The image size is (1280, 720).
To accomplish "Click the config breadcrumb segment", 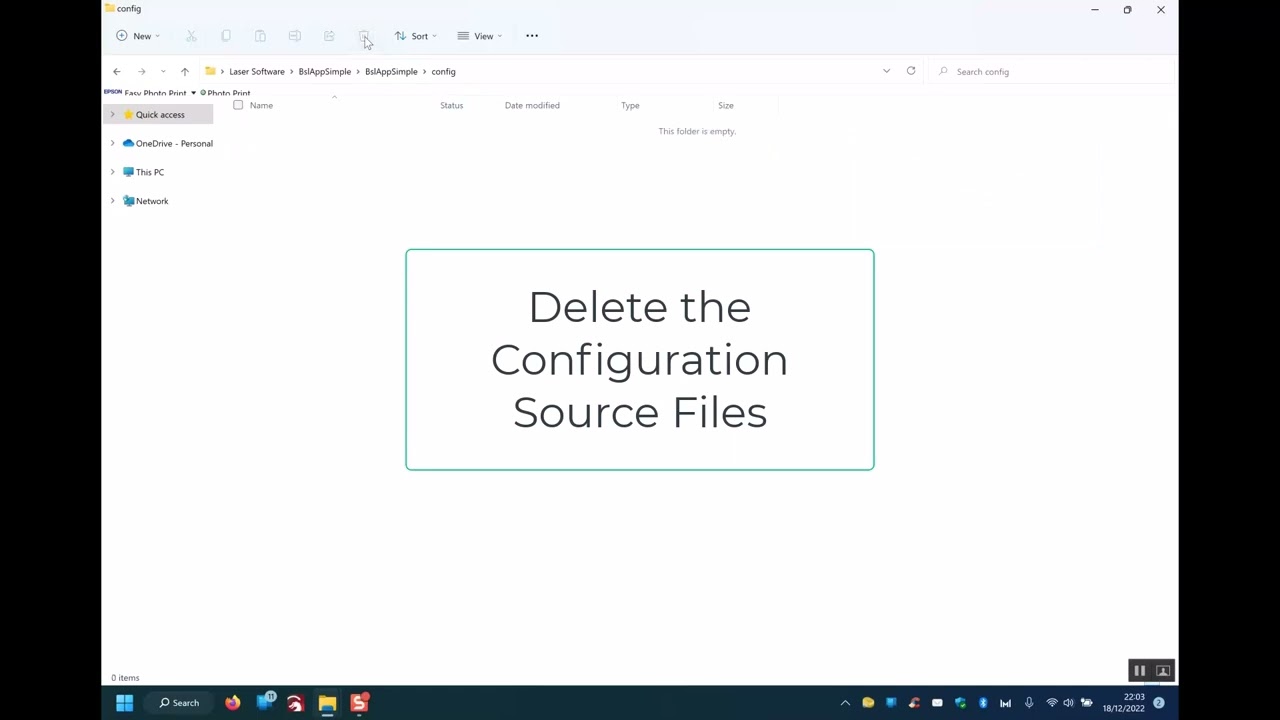I will click(443, 72).
